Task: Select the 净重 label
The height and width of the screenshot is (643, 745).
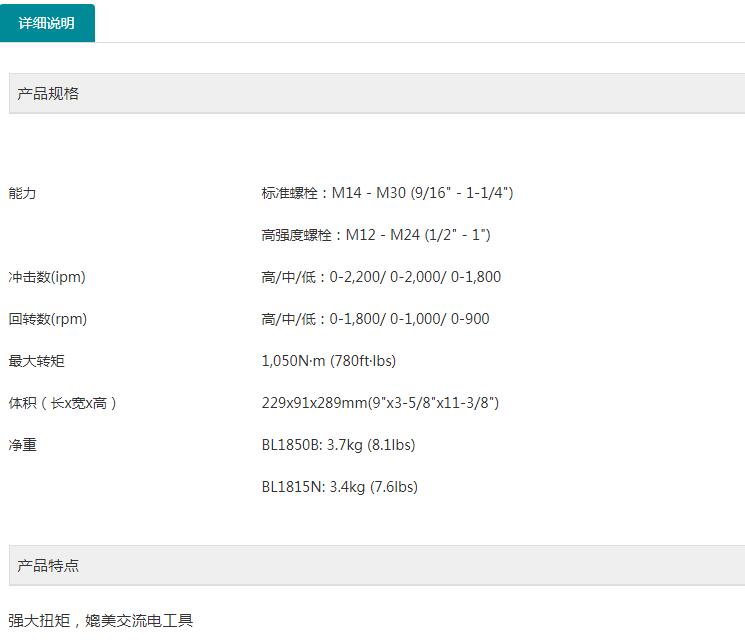Action: (x=22, y=445)
